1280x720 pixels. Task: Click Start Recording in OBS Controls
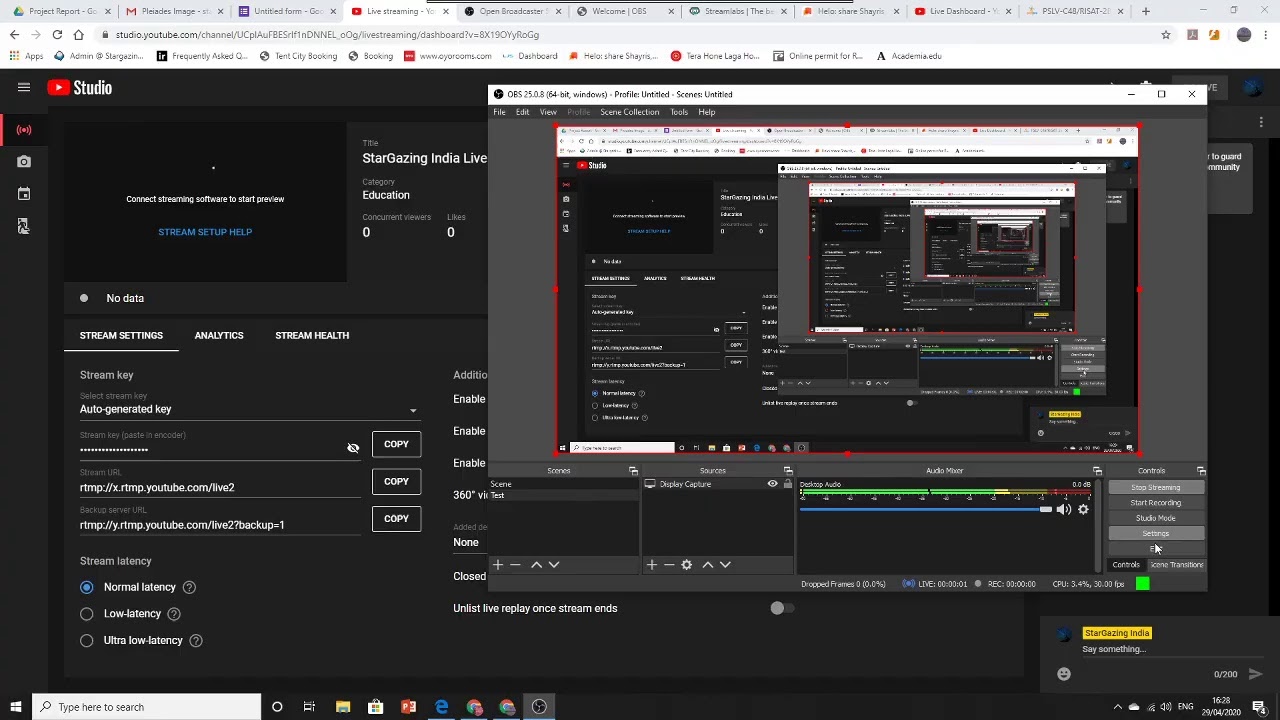(1155, 503)
